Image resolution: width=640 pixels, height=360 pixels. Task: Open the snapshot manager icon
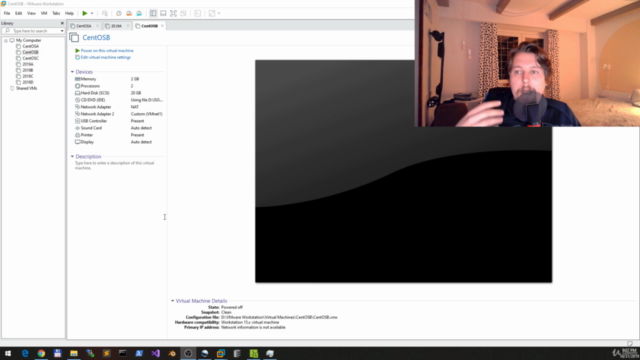[x=139, y=13]
